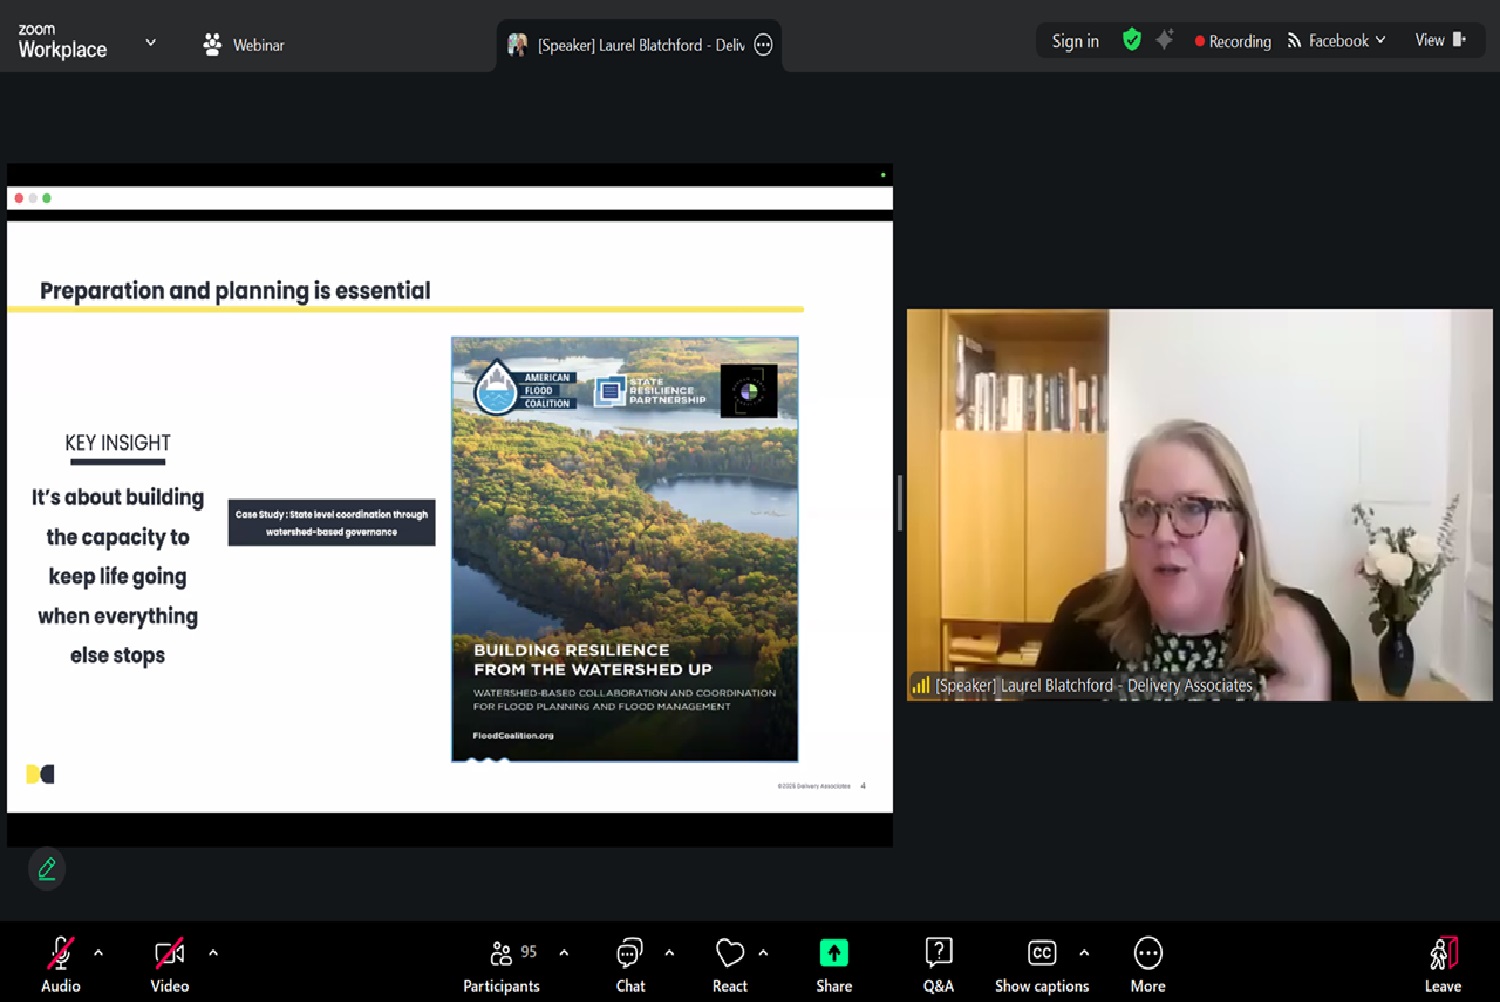Viewport: 1500px width, 1002px height.
Task: Open the Participants panel
Action: 501,965
